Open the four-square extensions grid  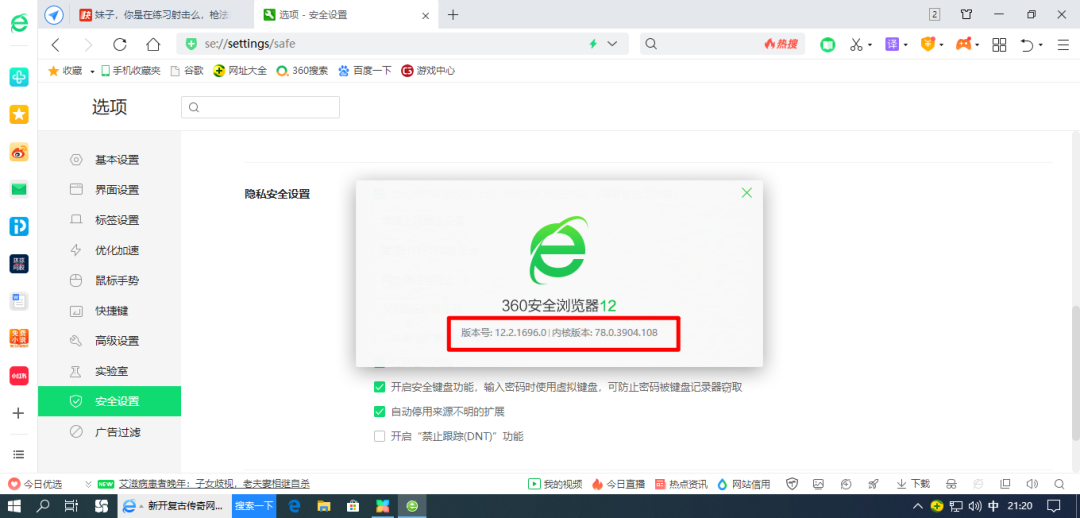tap(999, 45)
